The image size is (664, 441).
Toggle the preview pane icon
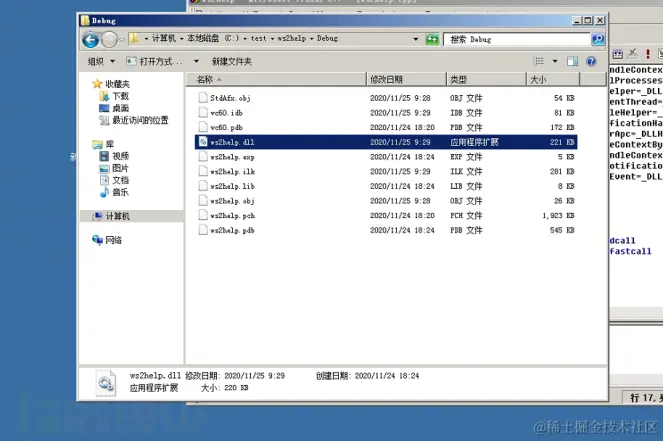pyautogui.click(x=573, y=61)
